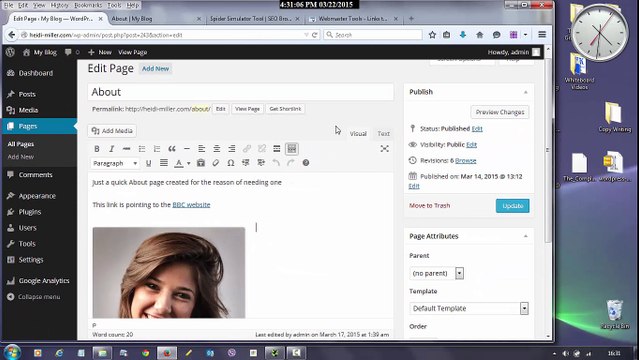This screenshot has width=639, height=360.
Task: Click the View Page permalink button
Action: pos(247,109)
